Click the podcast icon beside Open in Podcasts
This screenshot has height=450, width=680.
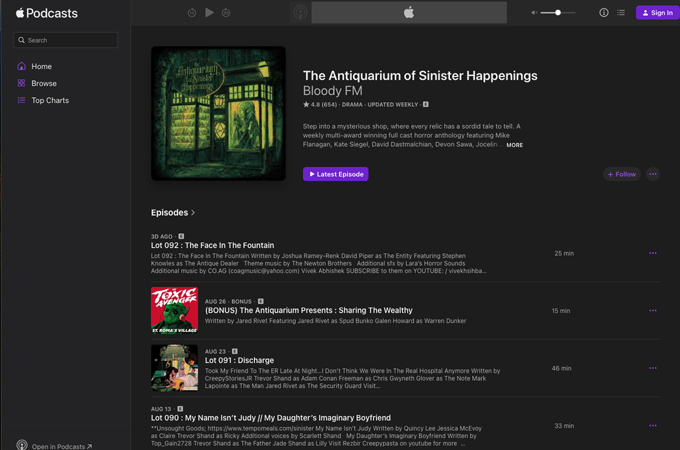[x=22, y=445]
